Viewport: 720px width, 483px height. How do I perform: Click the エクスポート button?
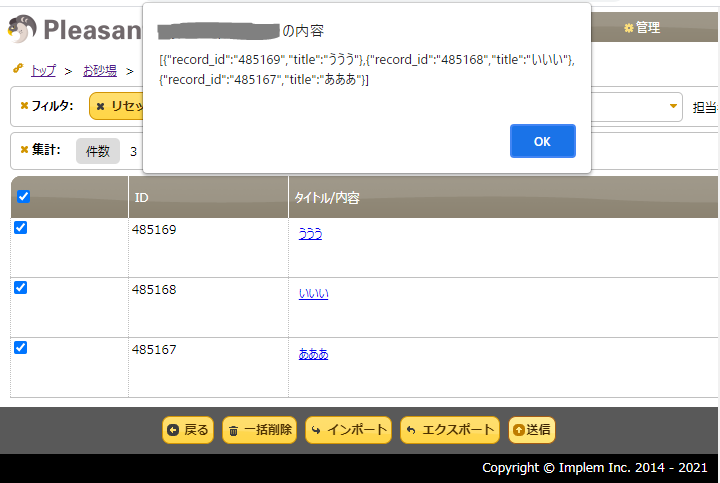450,430
